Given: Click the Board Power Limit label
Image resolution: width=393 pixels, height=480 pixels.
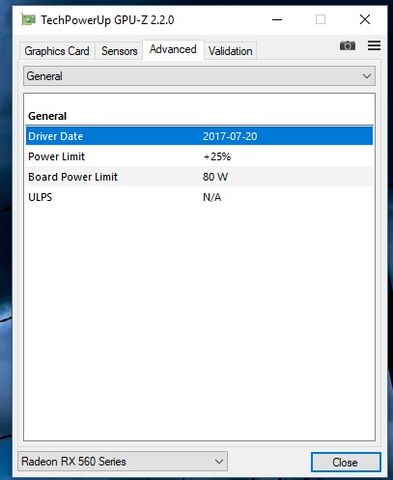Looking at the screenshot, I should point(73,177).
